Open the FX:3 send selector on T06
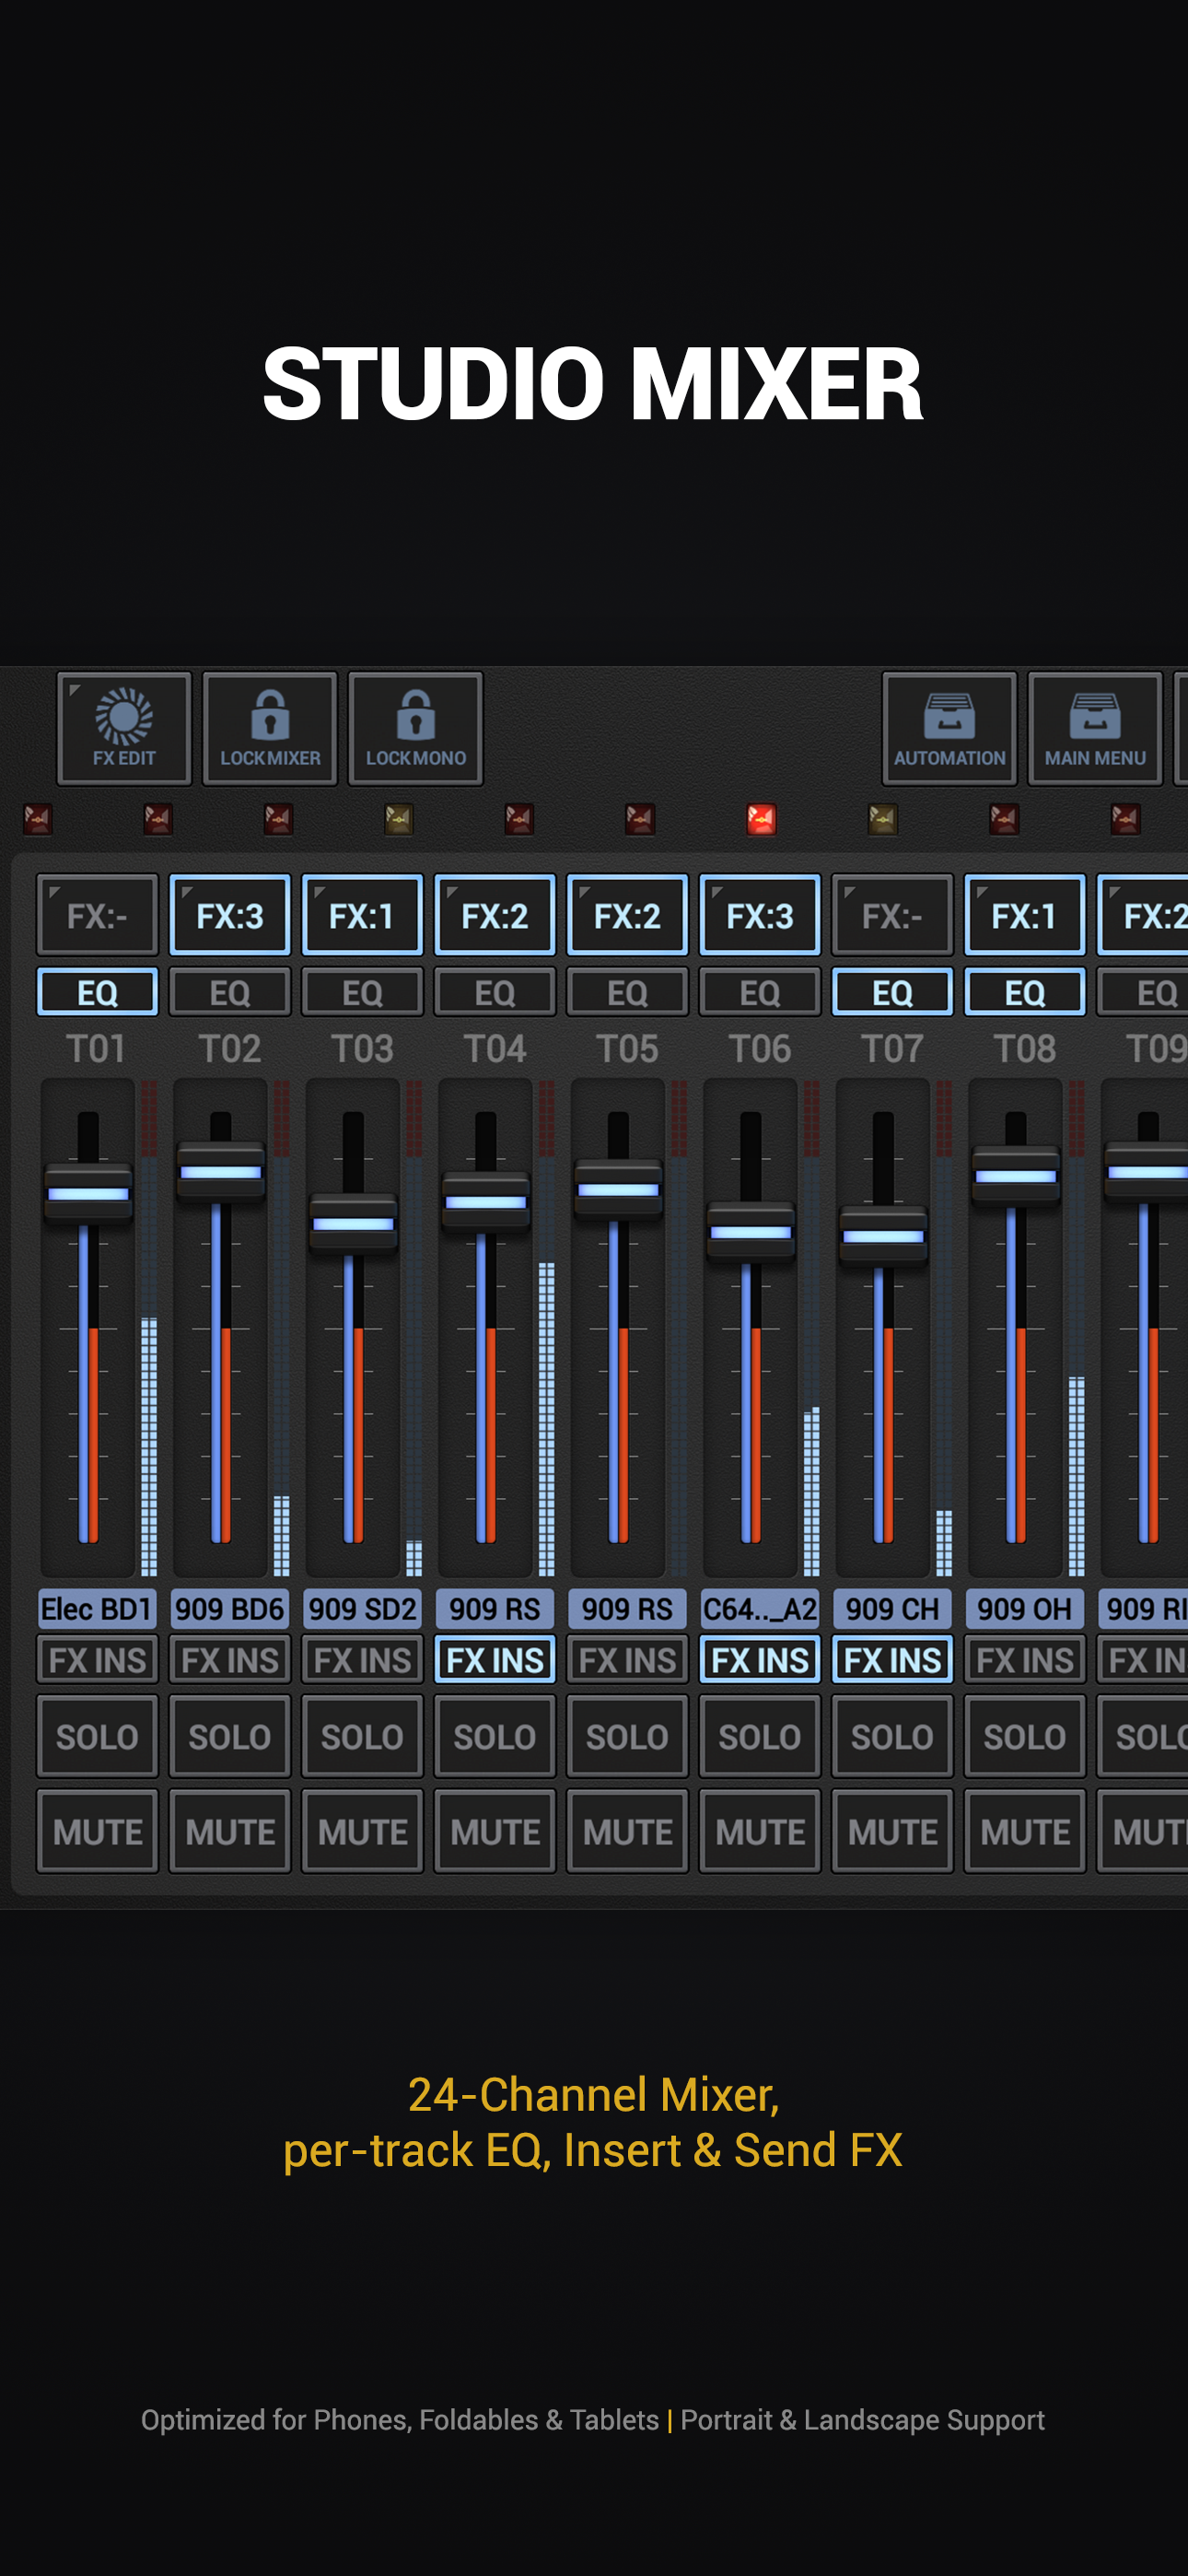The image size is (1188, 2576). [x=760, y=915]
